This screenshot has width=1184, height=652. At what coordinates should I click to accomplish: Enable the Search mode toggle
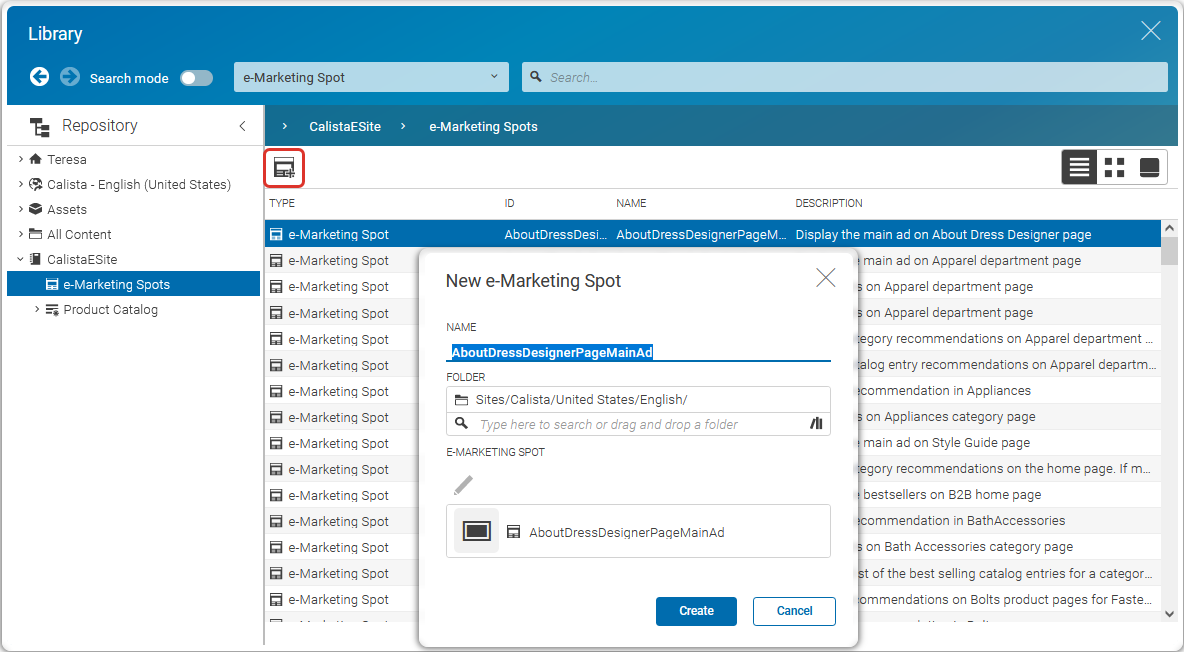click(x=196, y=77)
